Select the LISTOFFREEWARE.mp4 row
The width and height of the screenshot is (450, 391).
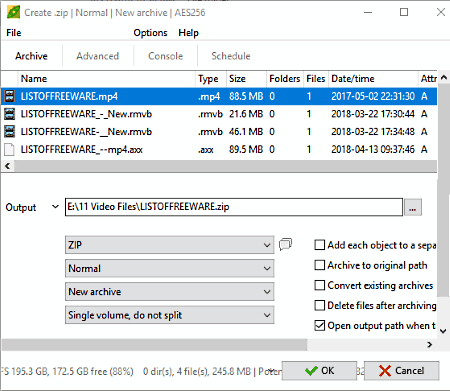coord(219,96)
